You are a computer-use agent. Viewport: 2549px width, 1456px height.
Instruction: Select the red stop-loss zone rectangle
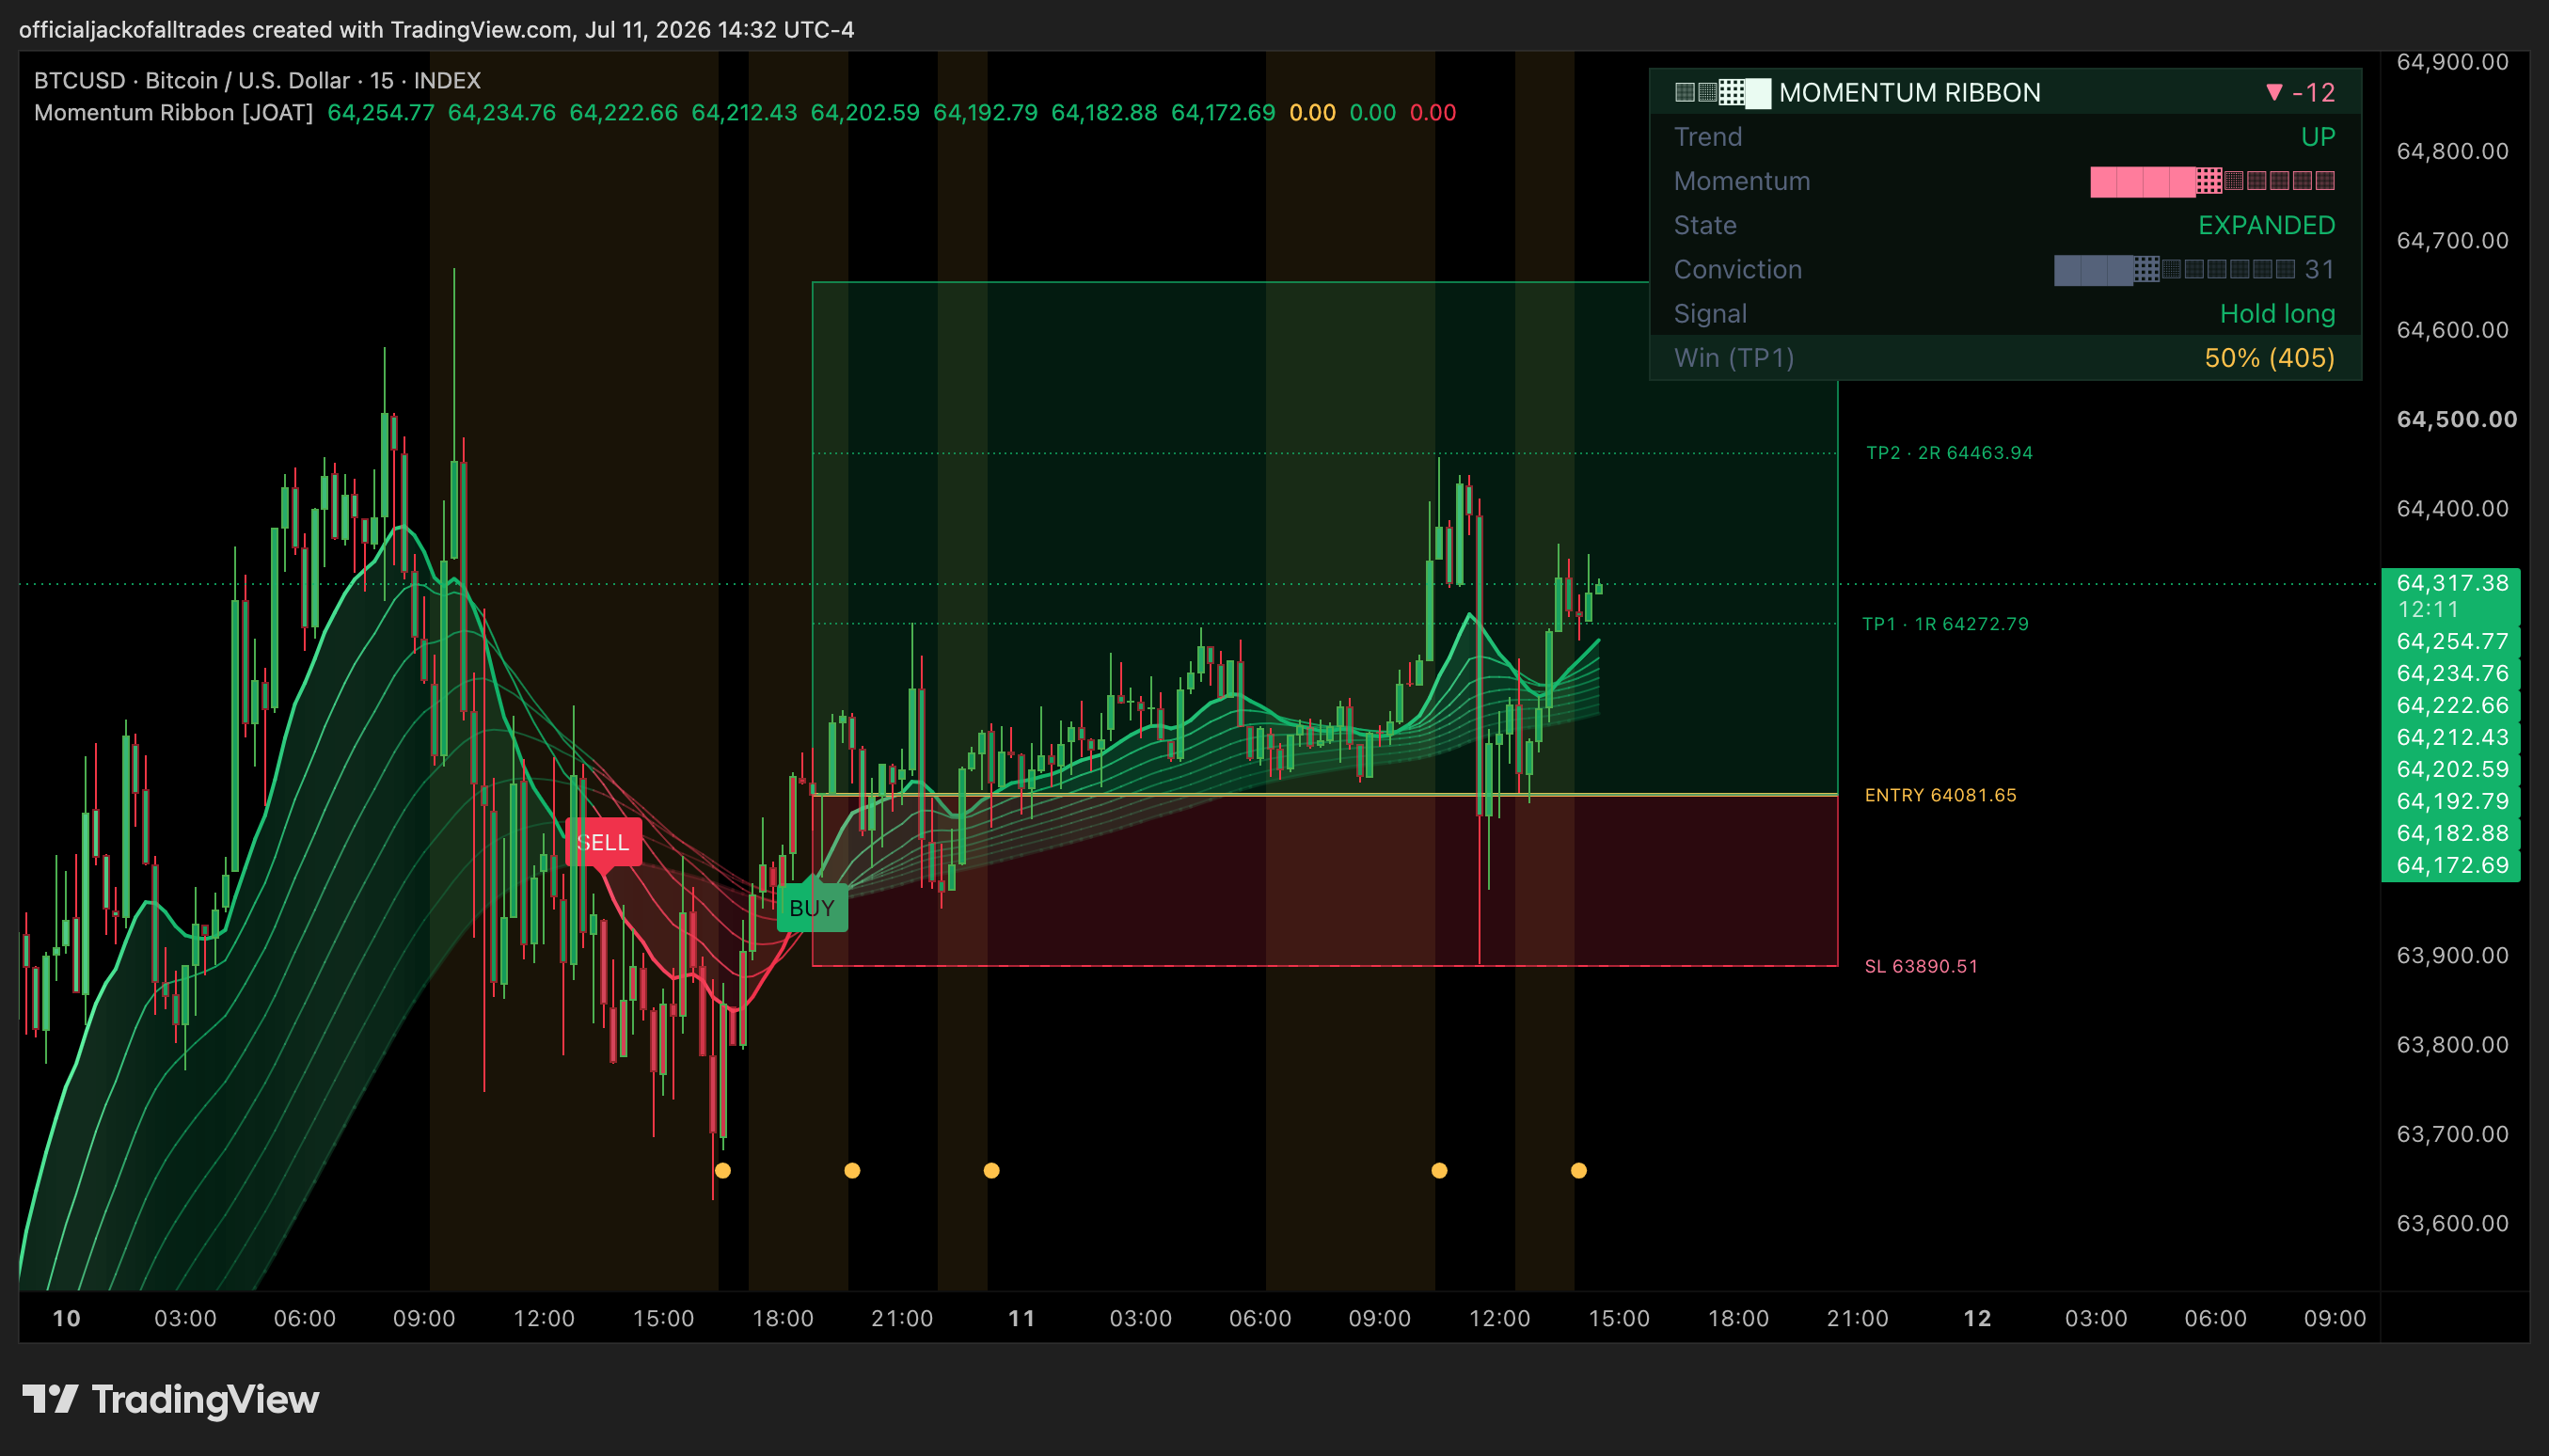click(1325, 881)
